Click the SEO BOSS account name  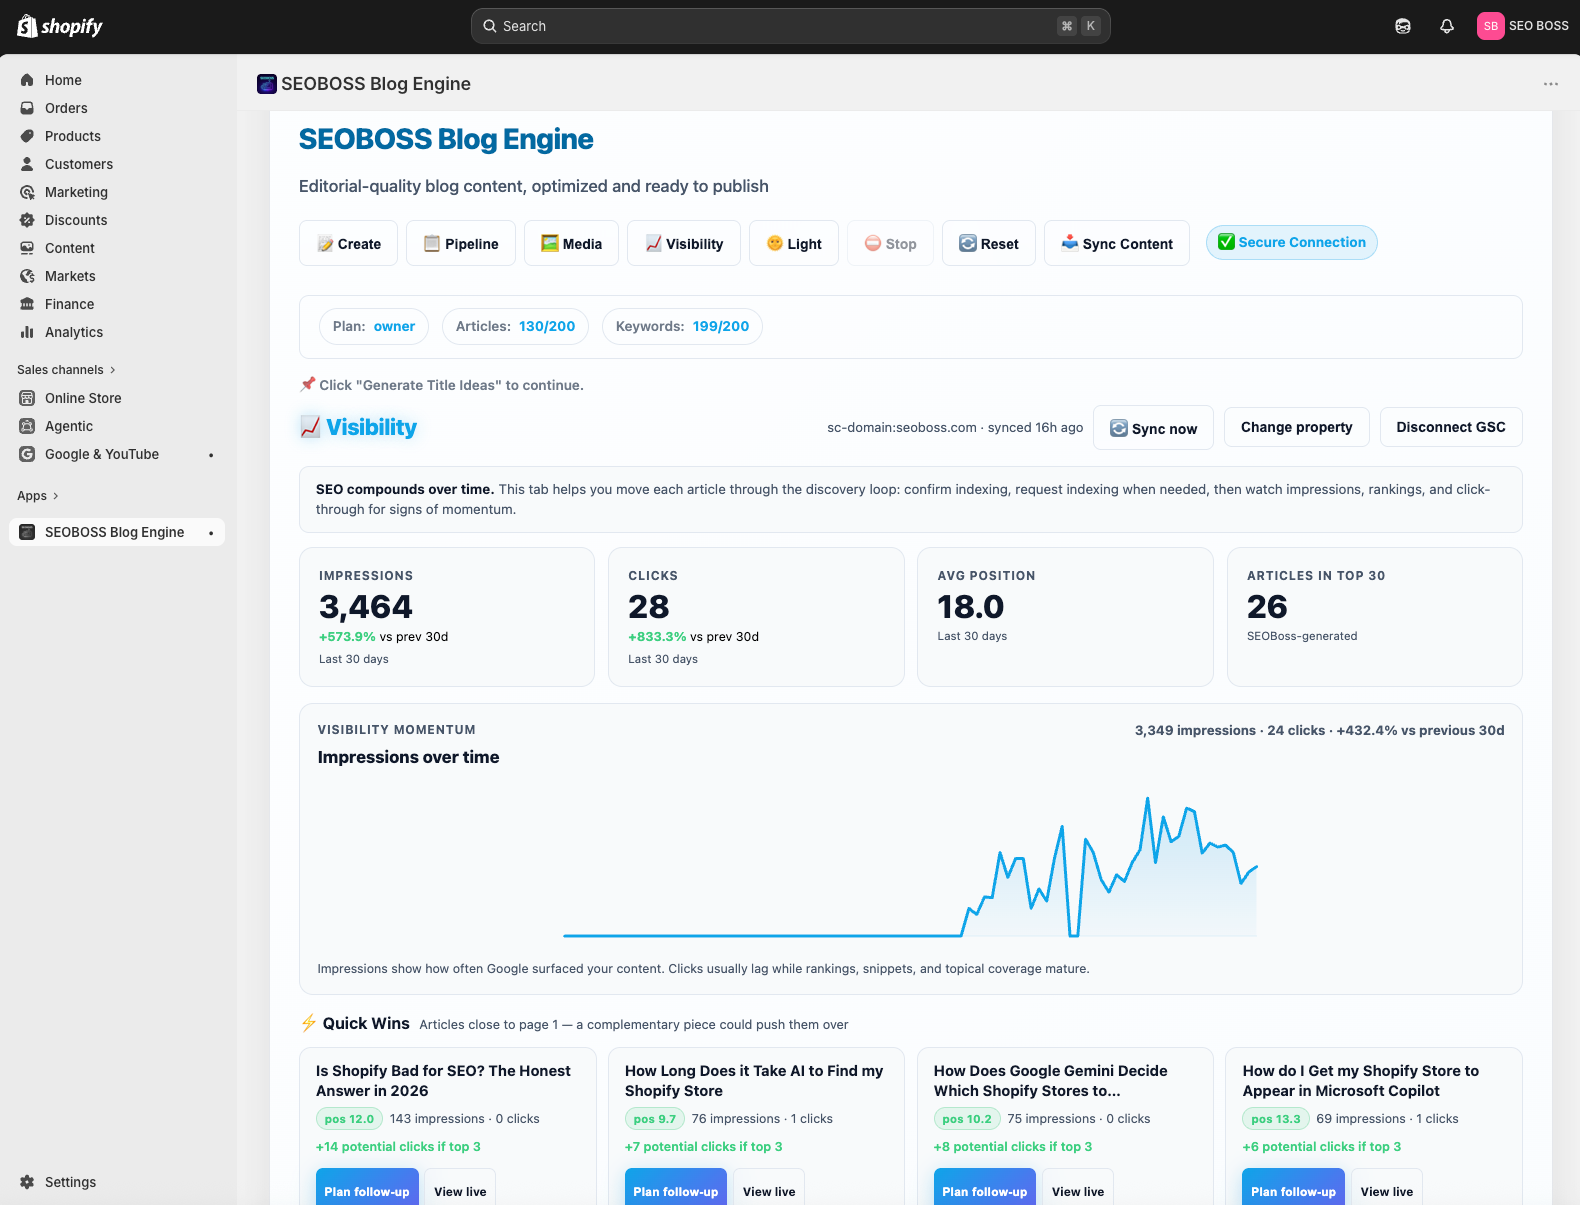(x=1539, y=26)
